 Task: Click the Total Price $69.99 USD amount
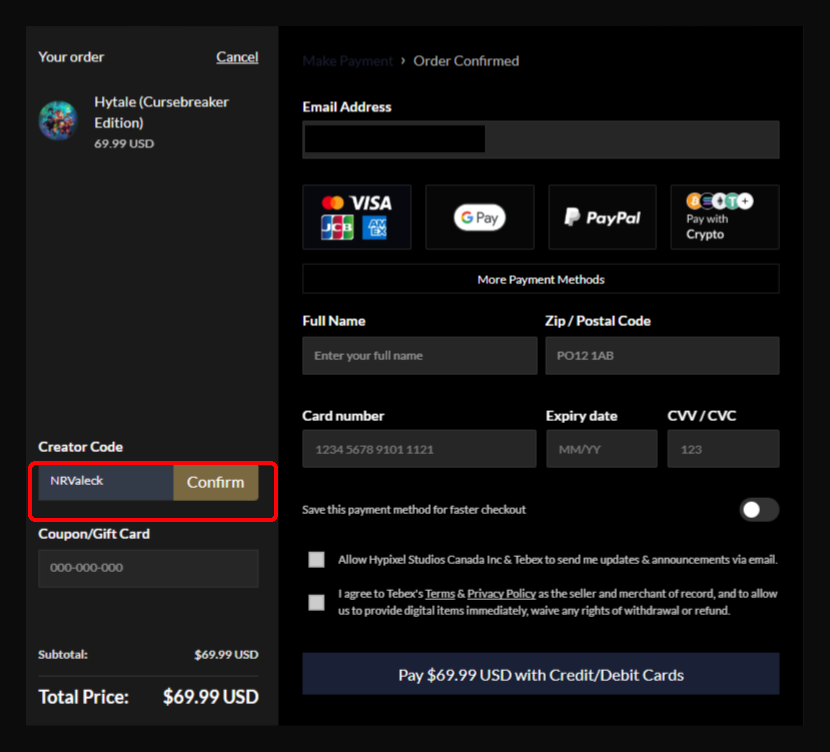point(211,697)
